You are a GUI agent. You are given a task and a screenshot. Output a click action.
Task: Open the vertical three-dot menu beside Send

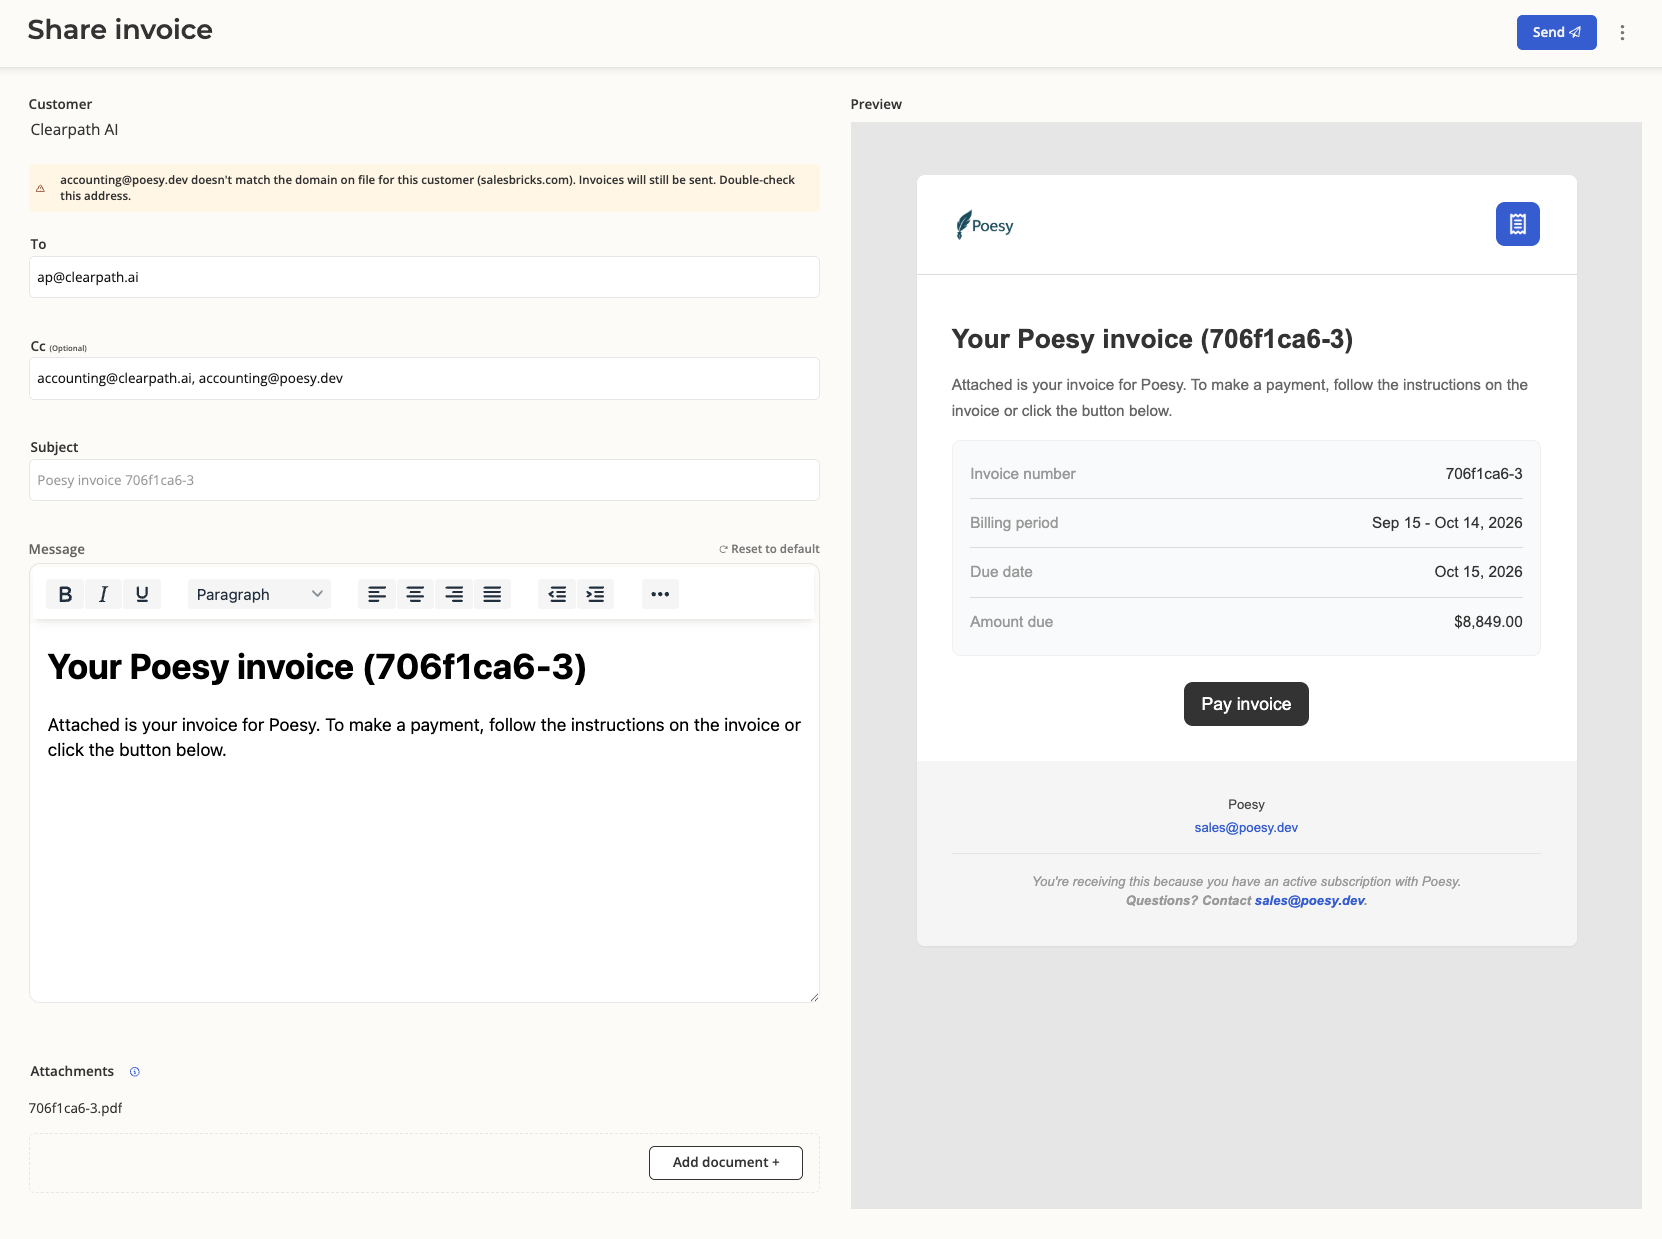1622,33
